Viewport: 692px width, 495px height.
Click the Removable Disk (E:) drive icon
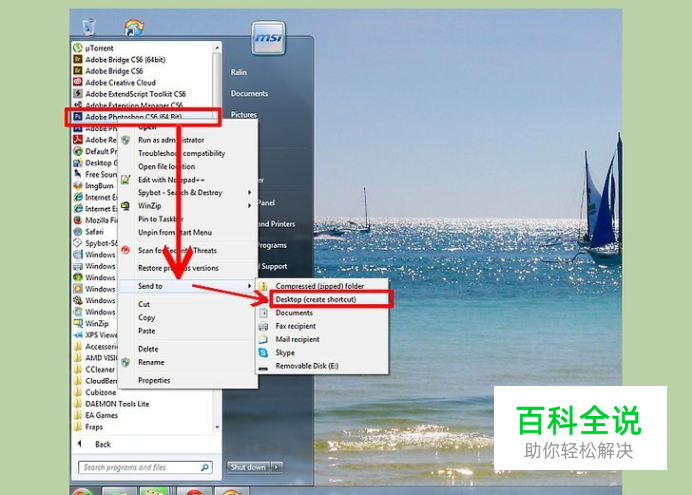pyautogui.click(x=263, y=367)
